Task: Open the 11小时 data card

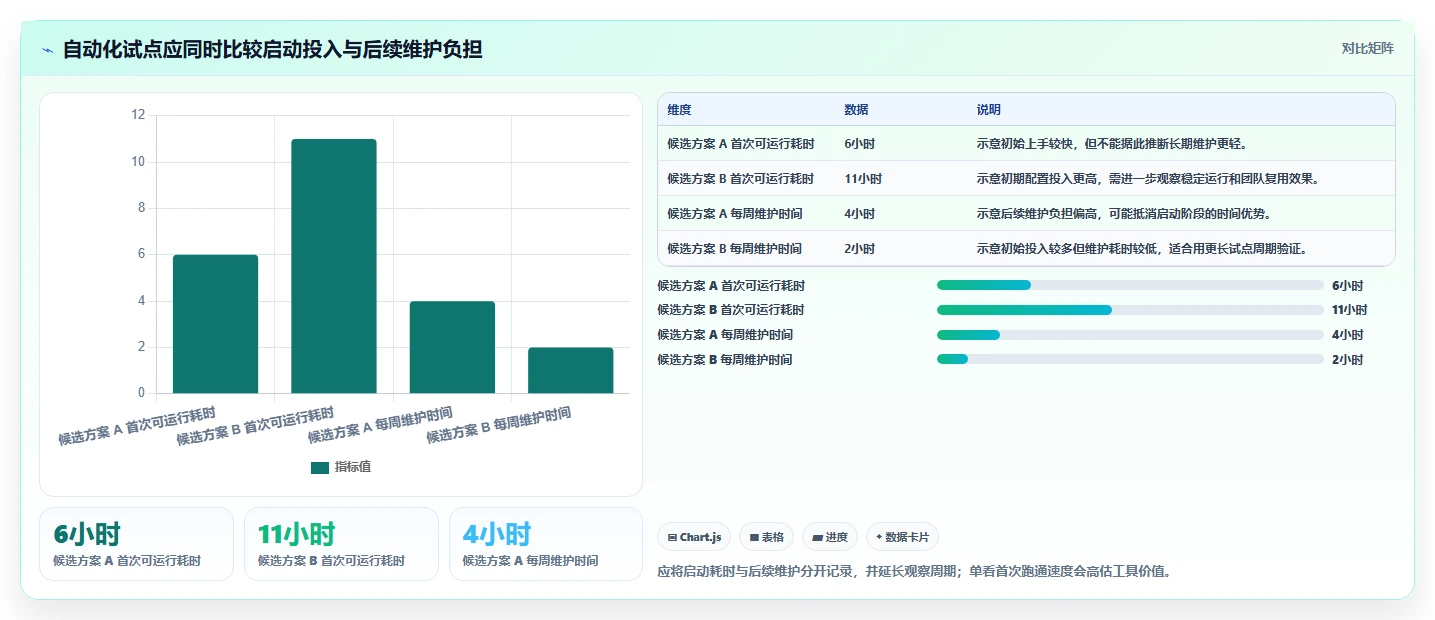Action: (341, 544)
